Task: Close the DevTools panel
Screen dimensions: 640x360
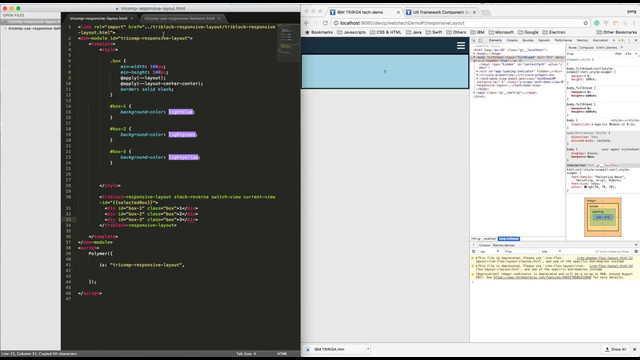Action: click(636, 40)
